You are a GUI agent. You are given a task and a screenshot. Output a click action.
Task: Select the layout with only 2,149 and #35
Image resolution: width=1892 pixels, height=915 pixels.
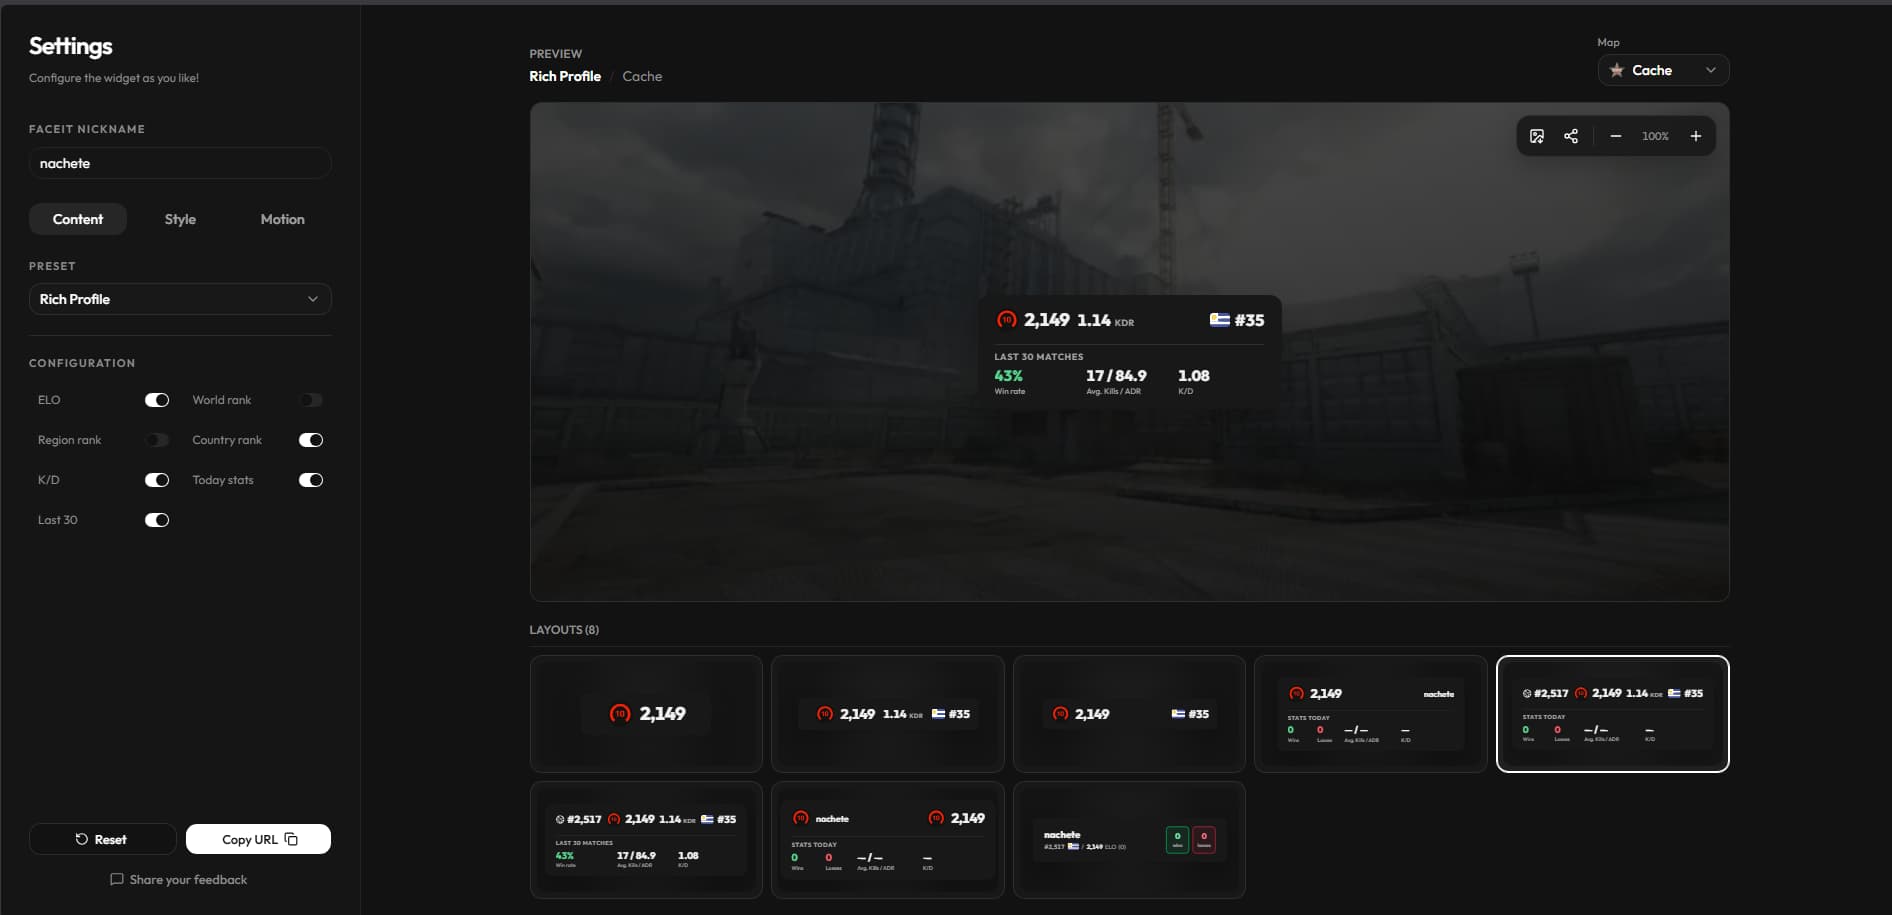pyautogui.click(x=1129, y=714)
